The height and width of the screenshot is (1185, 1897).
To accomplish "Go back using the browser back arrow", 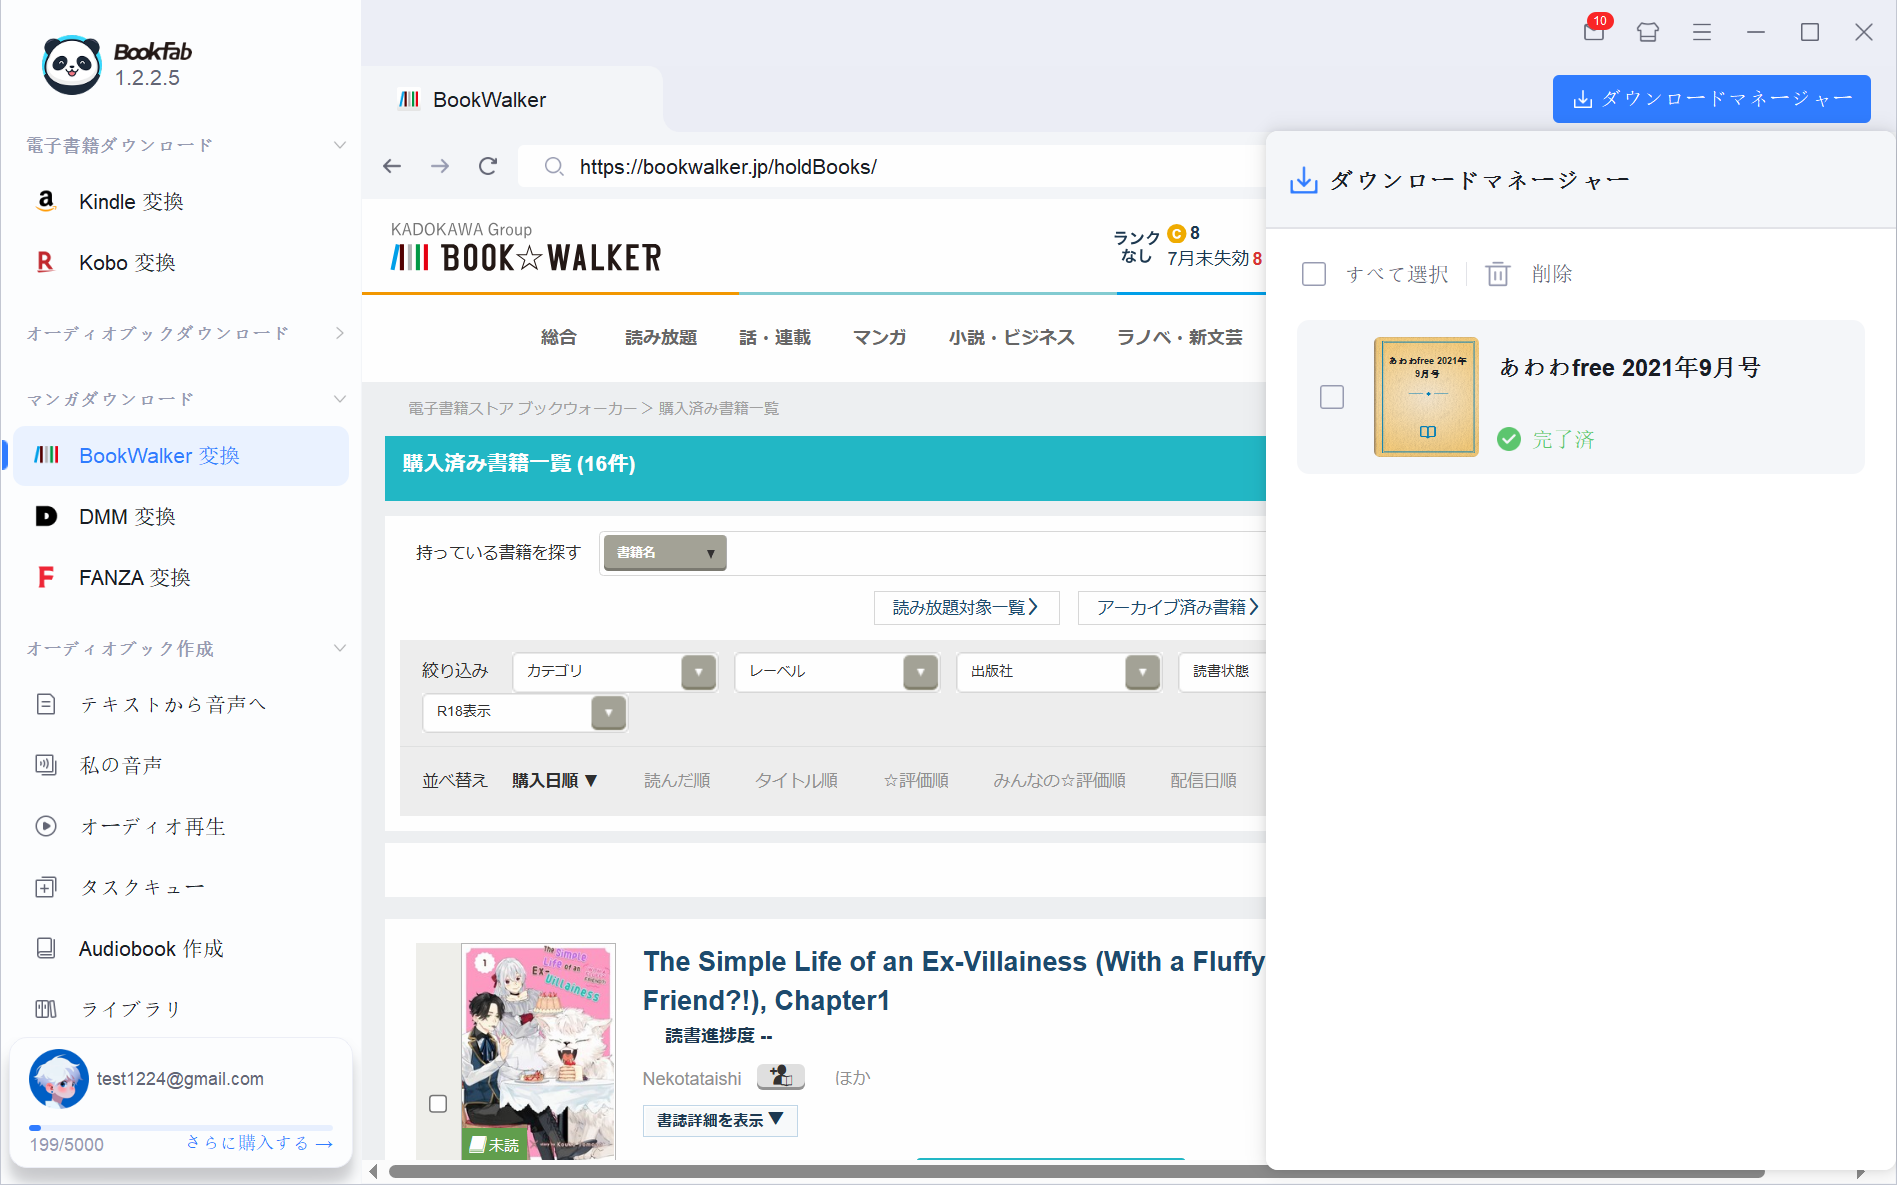I will [x=392, y=166].
